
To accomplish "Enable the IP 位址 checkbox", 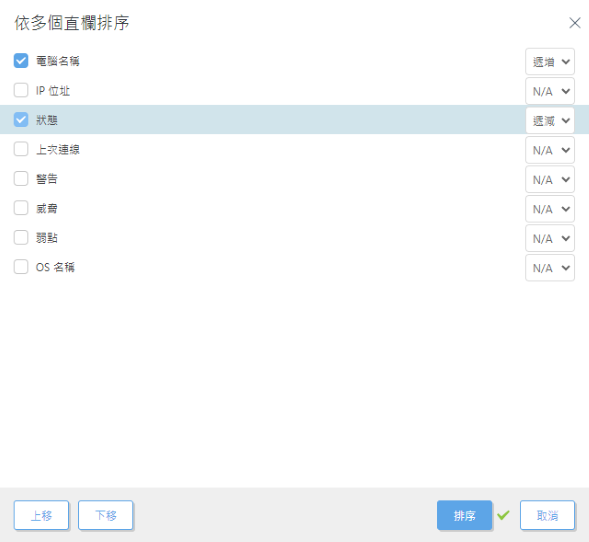I will point(21,90).
